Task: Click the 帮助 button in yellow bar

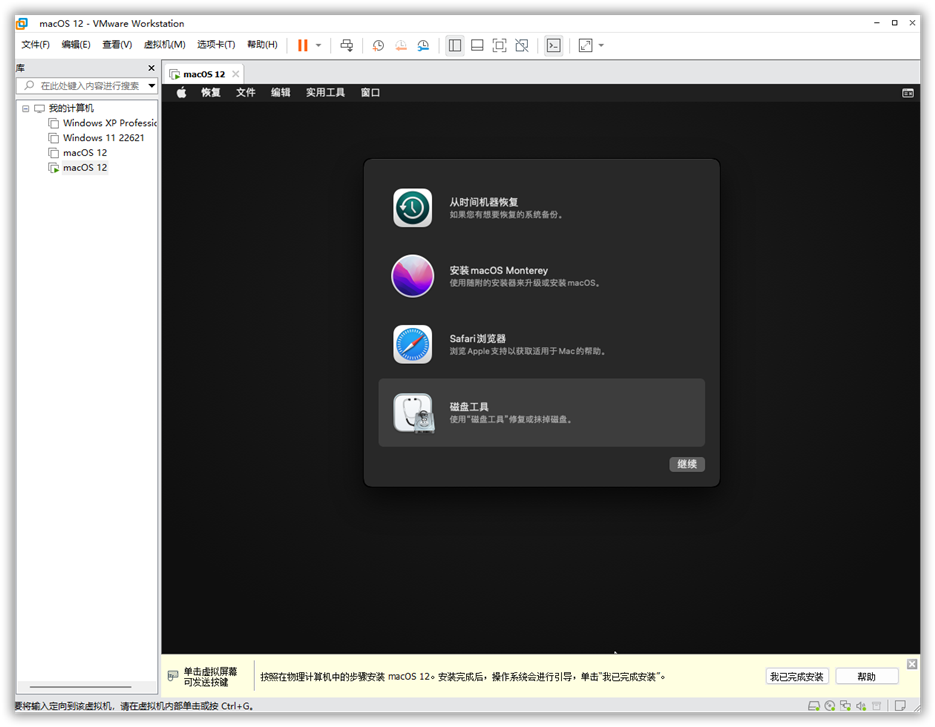Action: pyautogui.click(x=866, y=676)
